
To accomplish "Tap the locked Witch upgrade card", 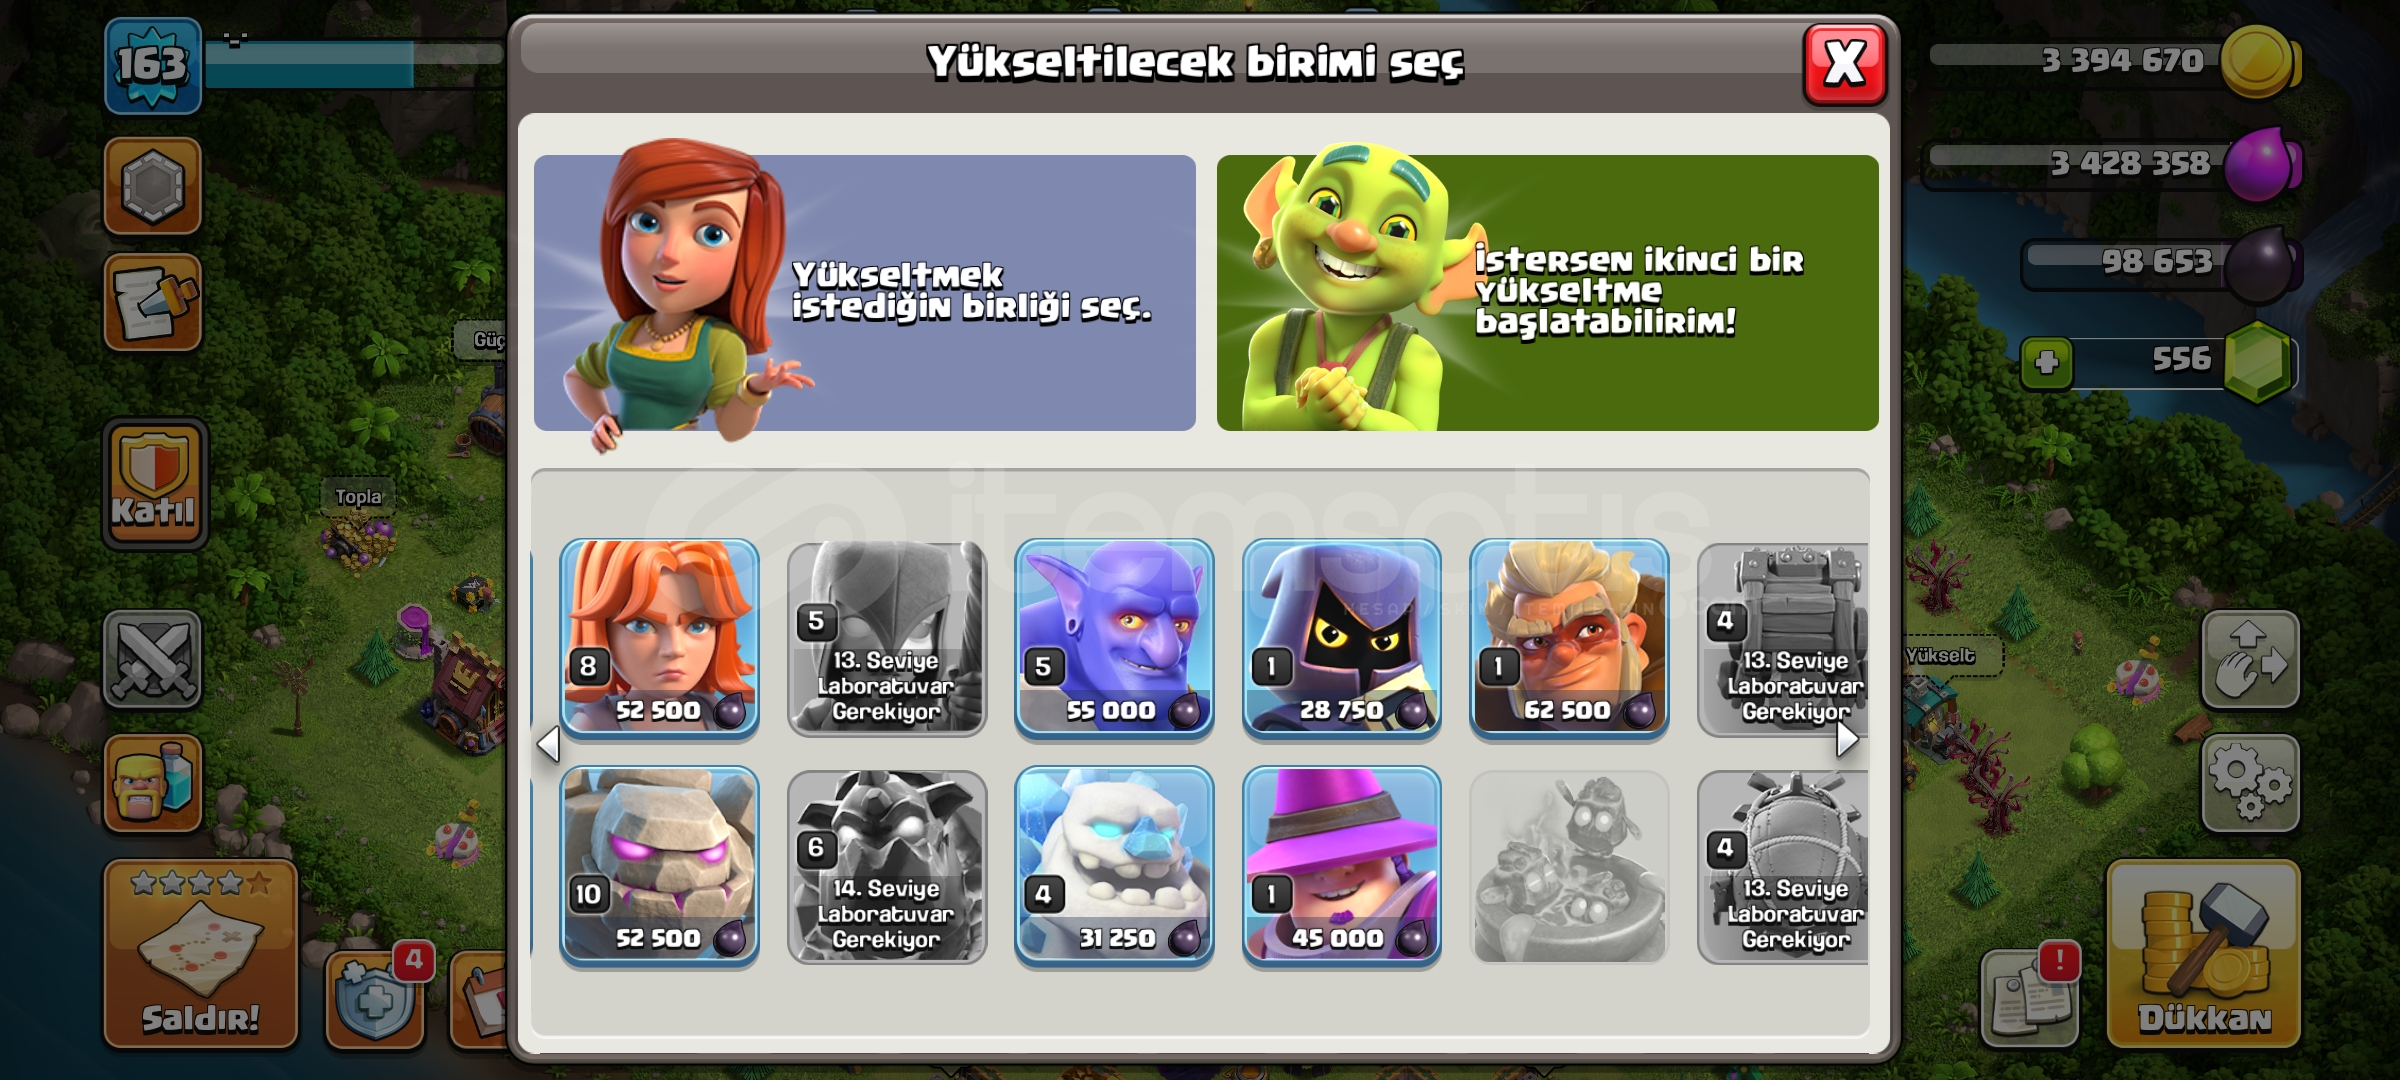I will click(x=887, y=638).
